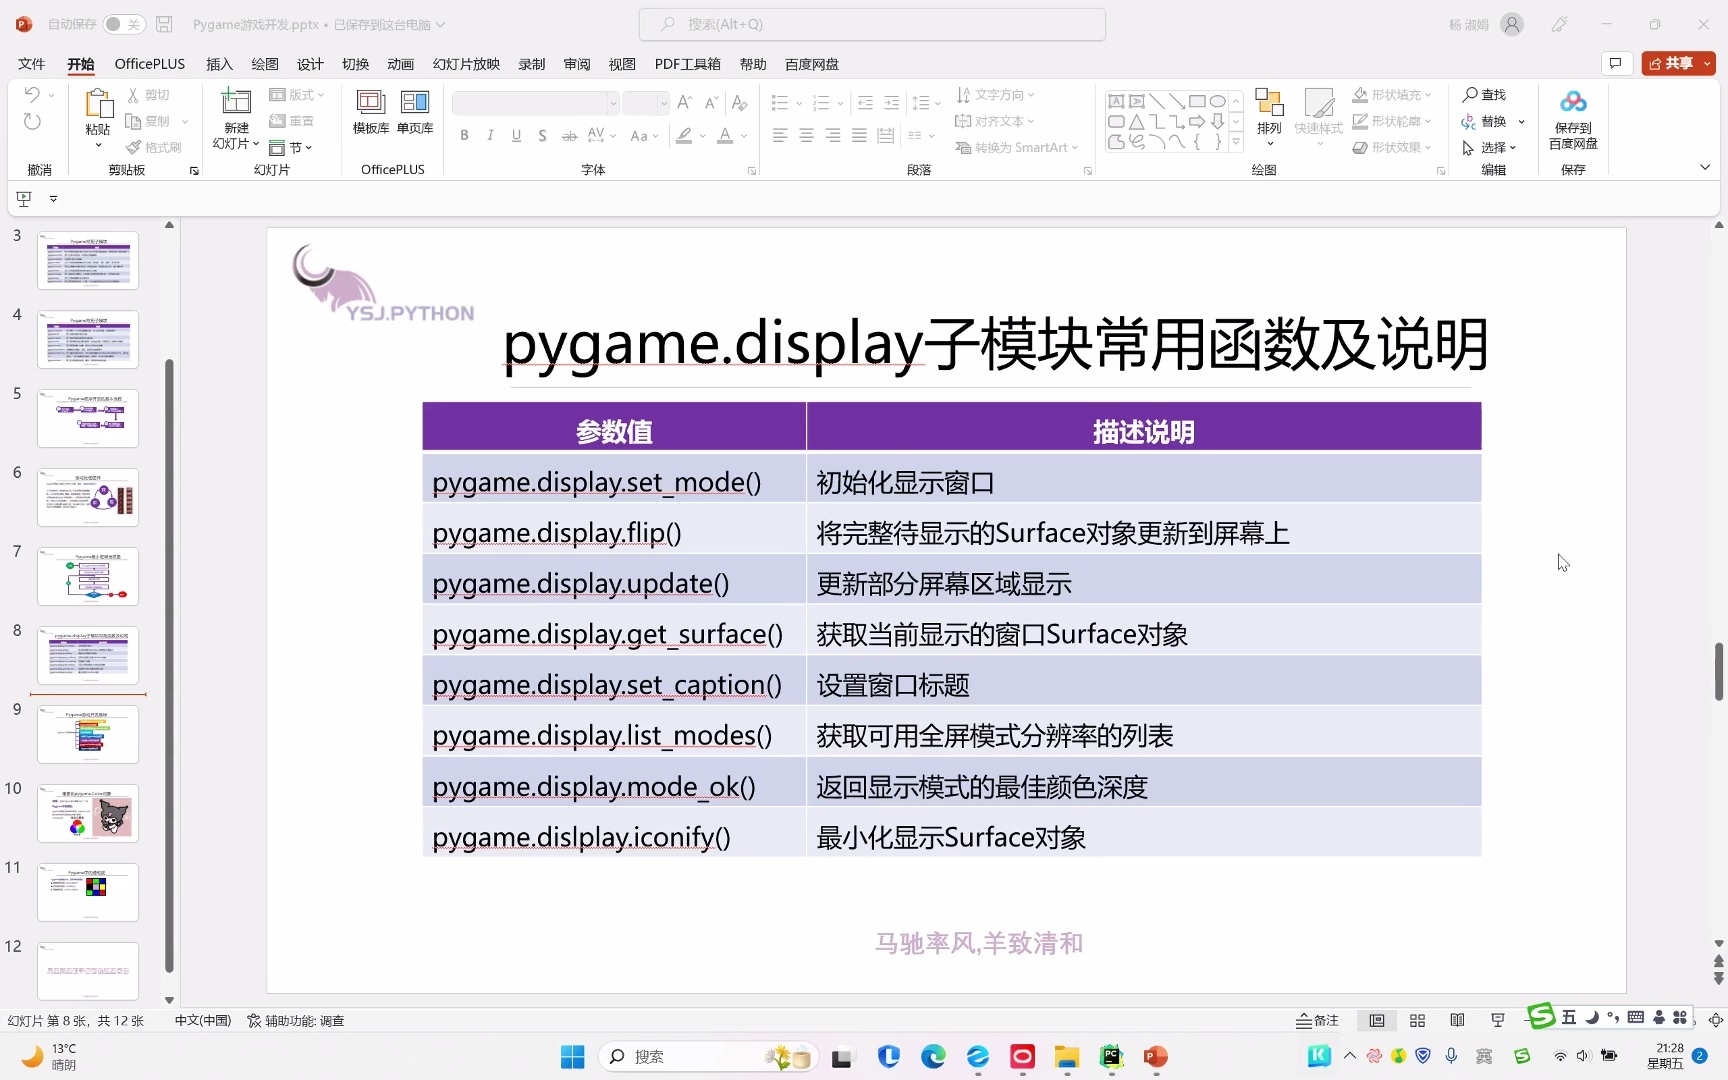
Task: Open the 幻灯片放映 ribbon tab
Action: 465,63
